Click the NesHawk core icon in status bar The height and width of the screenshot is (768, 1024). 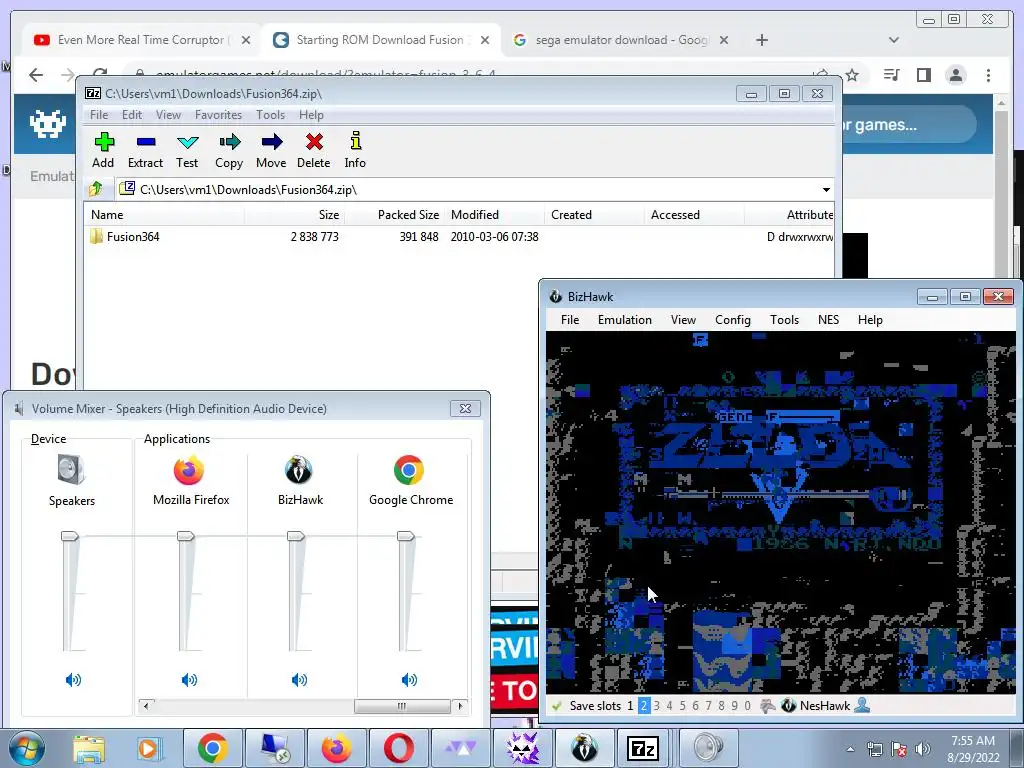pyautogui.click(x=788, y=706)
